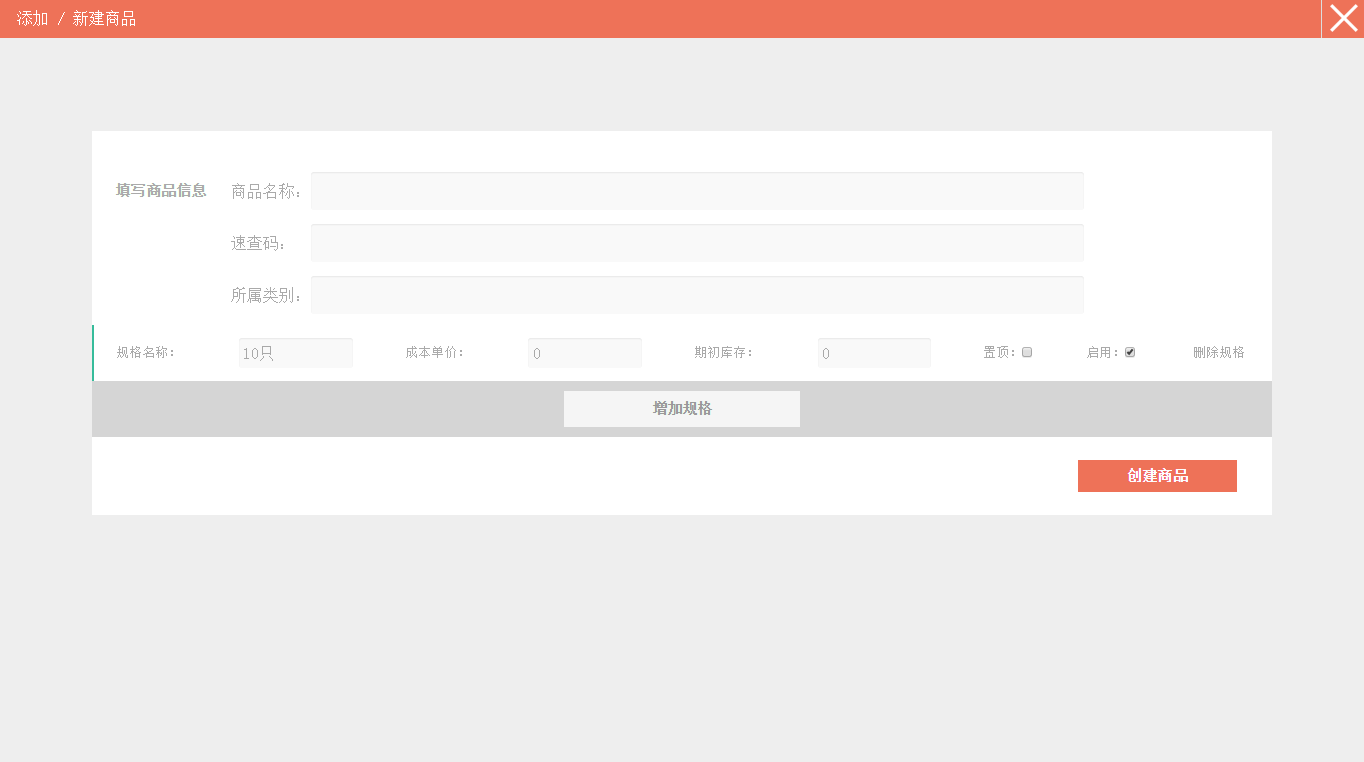The image size is (1364, 762).
Task: Click the 规格名称 field showing 10只
Action: [x=295, y=353]
